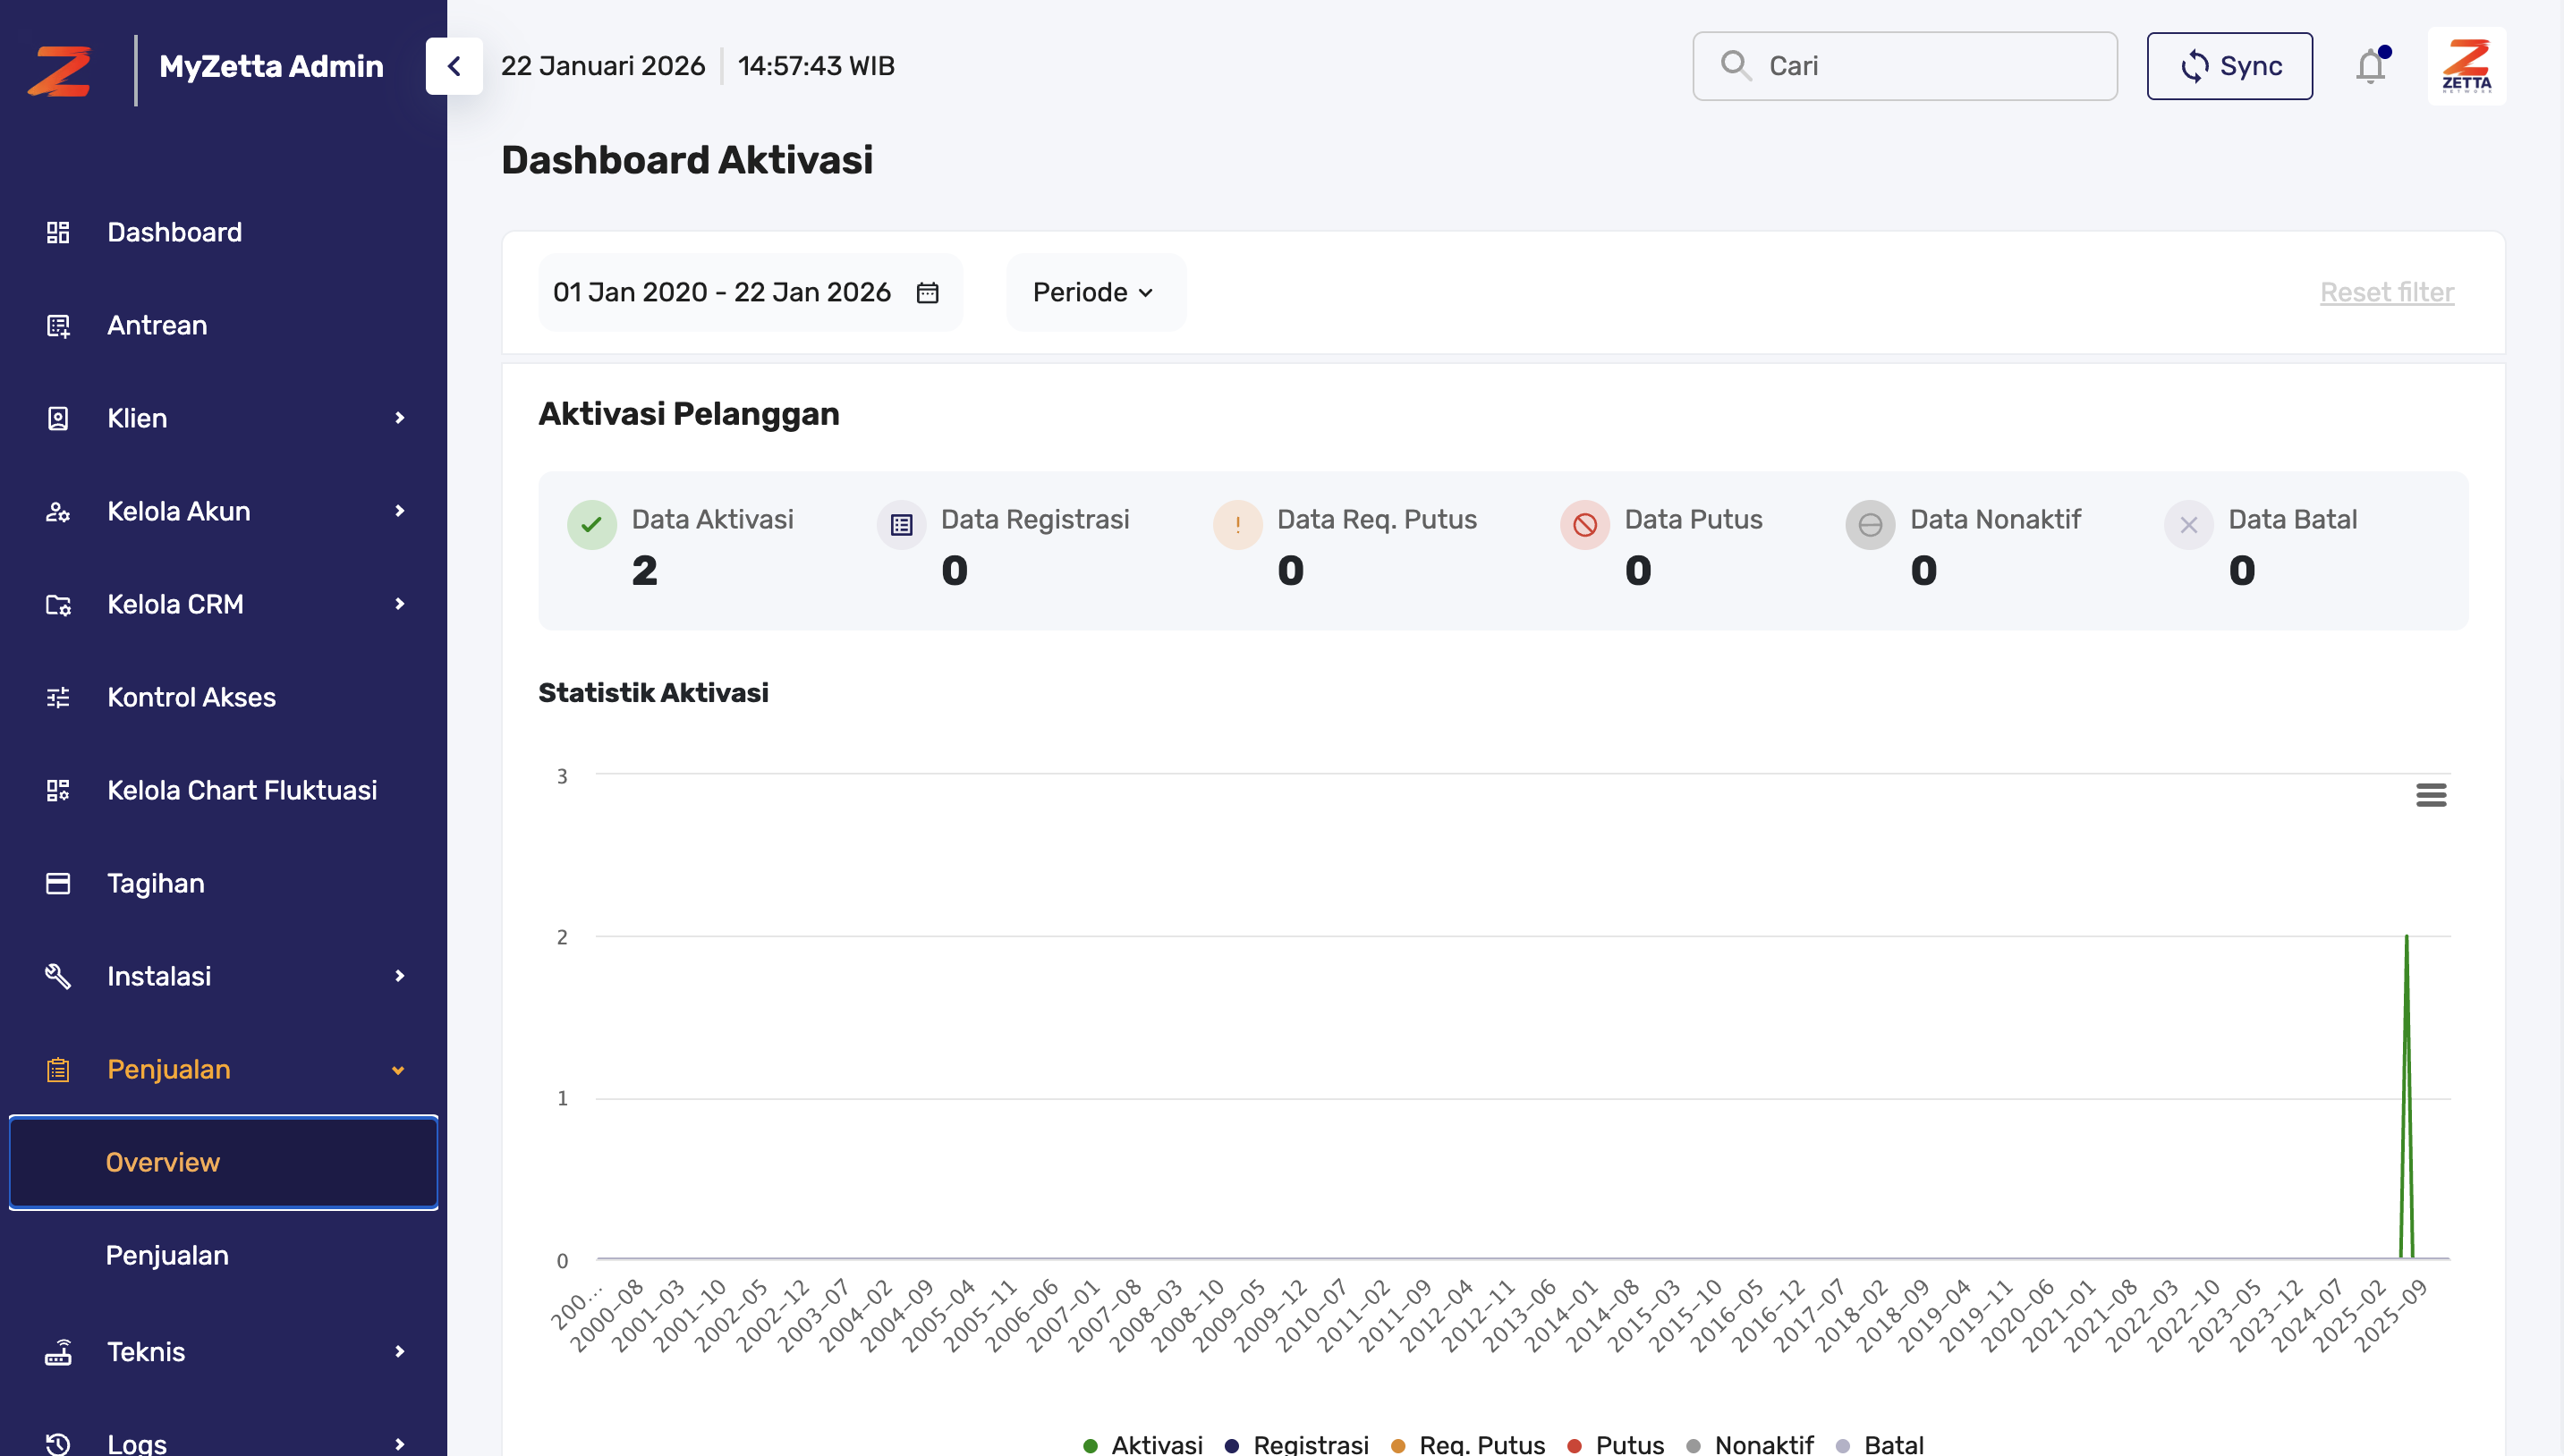This screenshot has width=2564, height=1456.
Task: Click the Klien sidebar icon
Action: 57,418
